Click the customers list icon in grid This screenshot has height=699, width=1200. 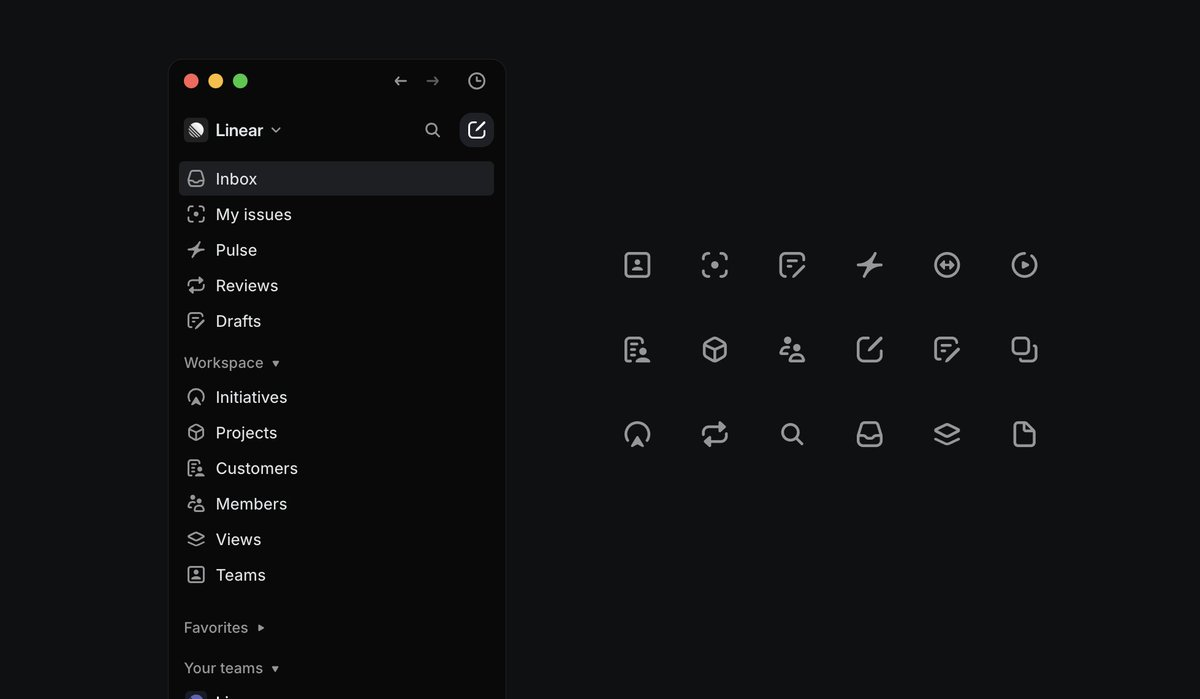click(x=637, y=349)
